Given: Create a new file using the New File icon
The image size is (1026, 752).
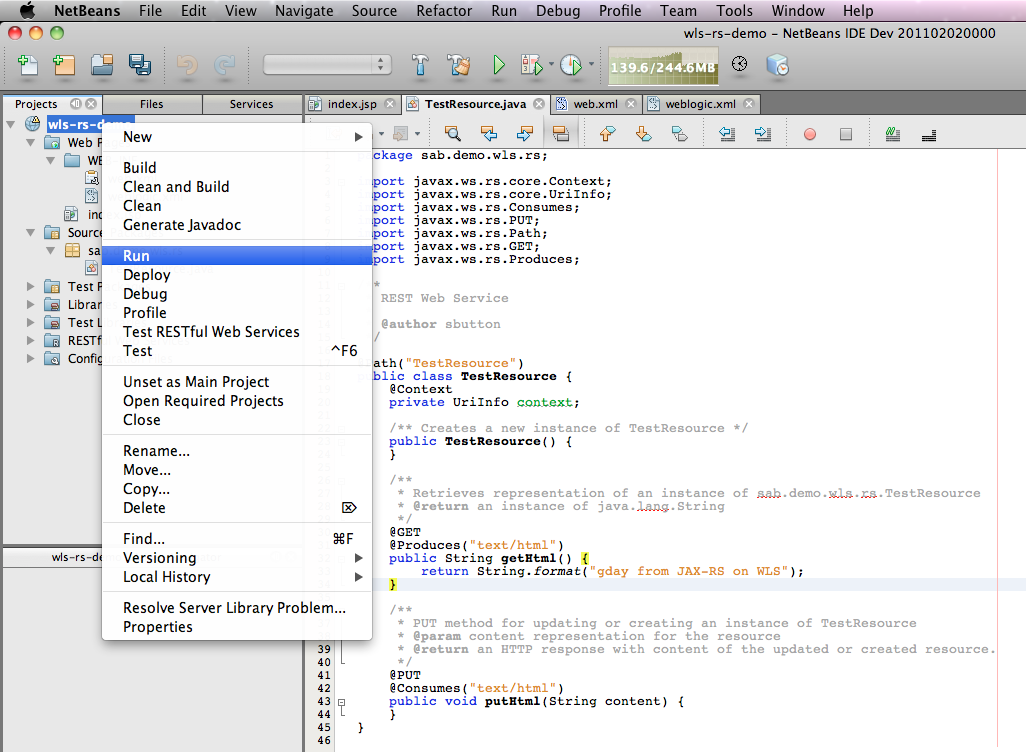Looking at the screenshot, I should coord(24,64).
